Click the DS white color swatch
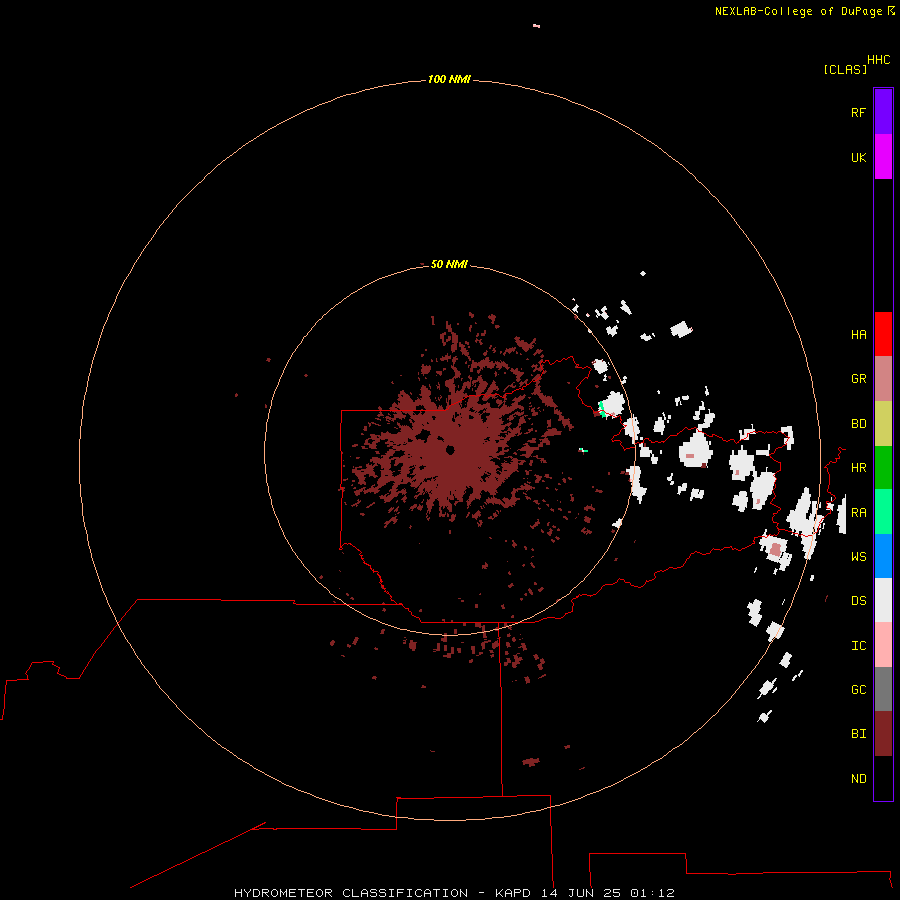Screen dimensions: 900x900 883,600
